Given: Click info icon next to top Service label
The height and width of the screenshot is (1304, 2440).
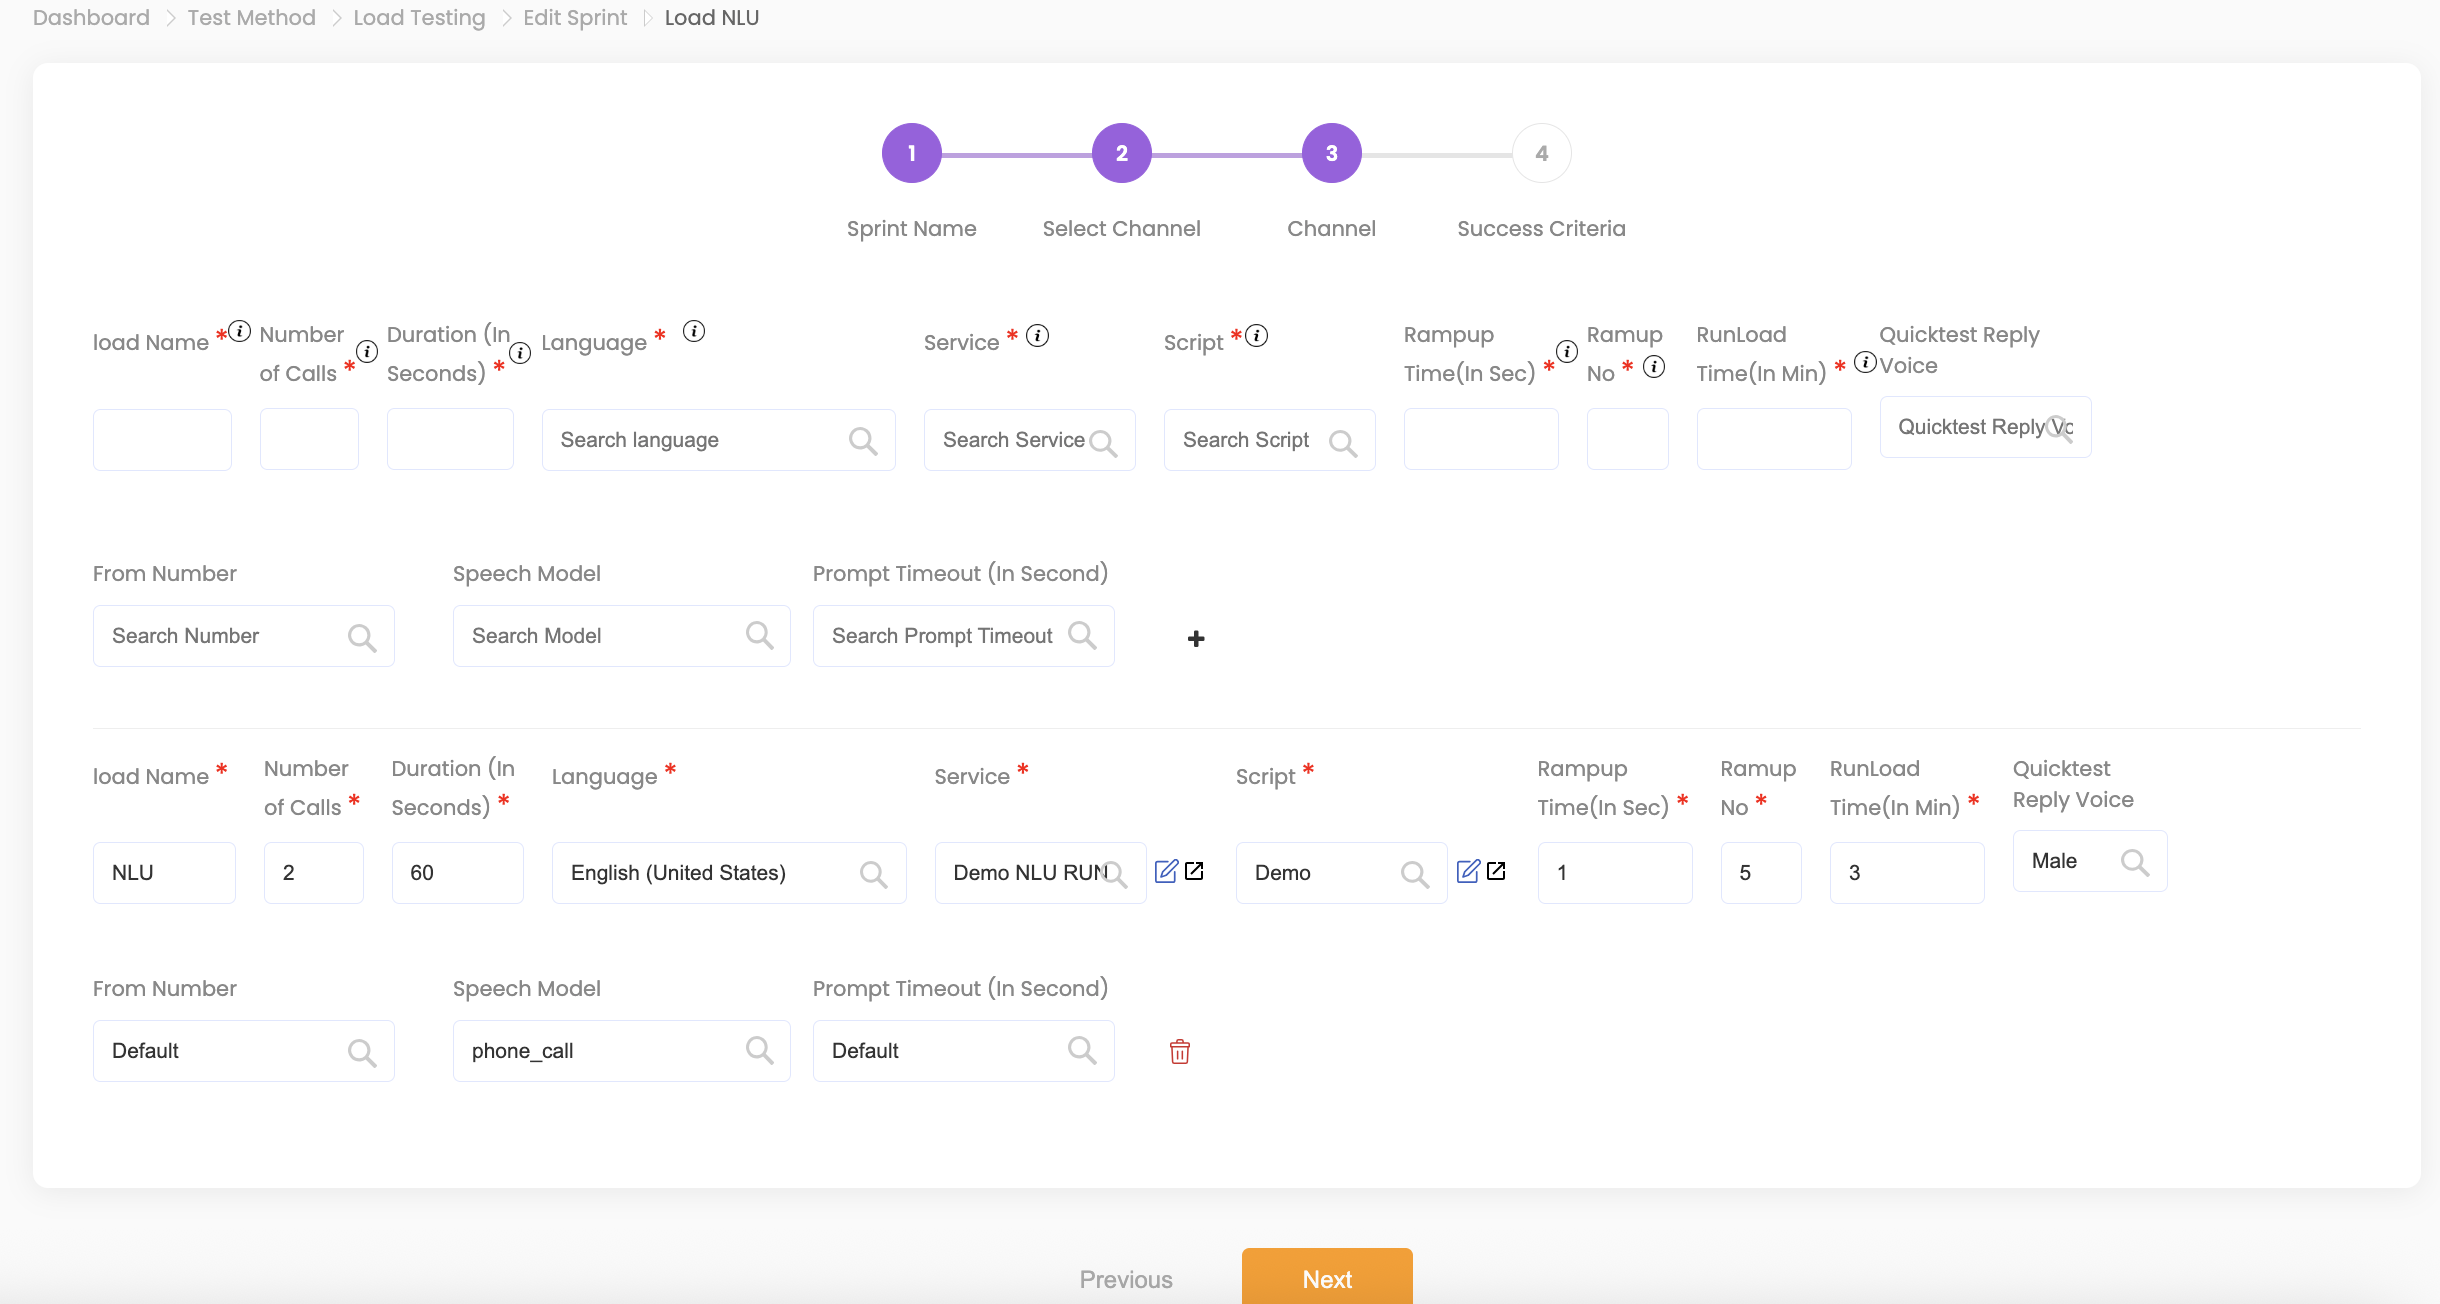Looking at the screenshot, I should [x=1038, y=335].
